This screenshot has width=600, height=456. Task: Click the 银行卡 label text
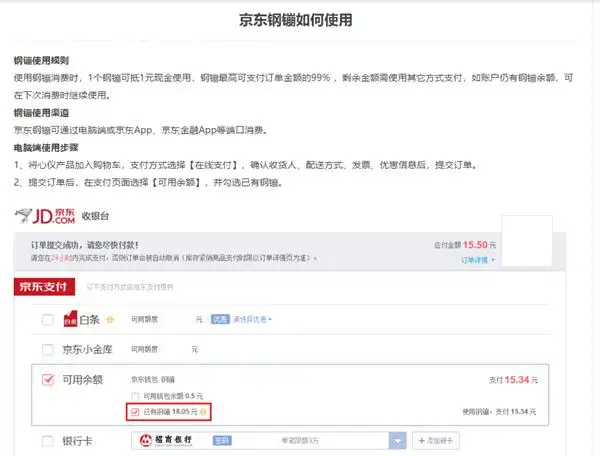[x=77, y=441]
